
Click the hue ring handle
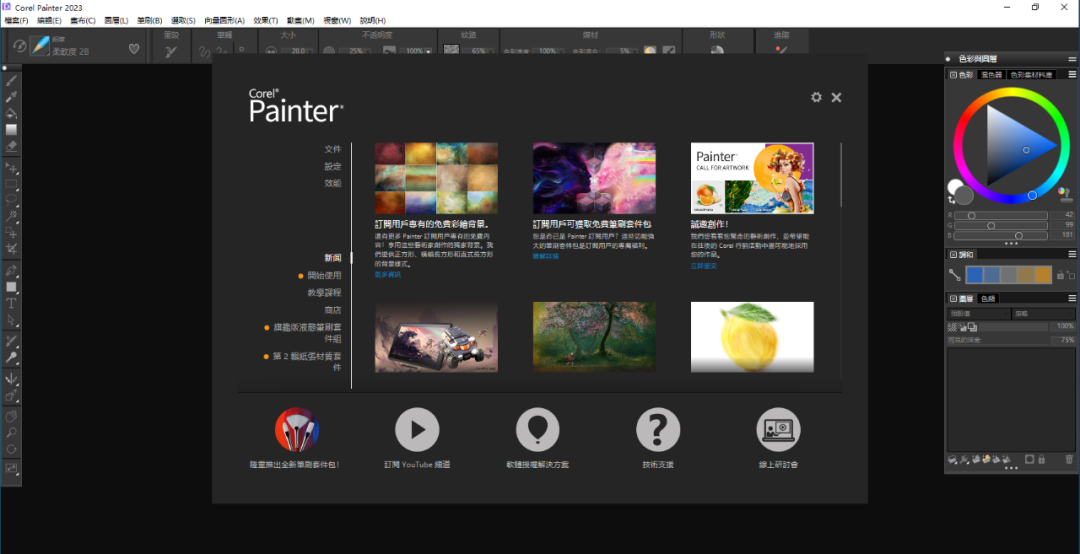coord(1032,195)
